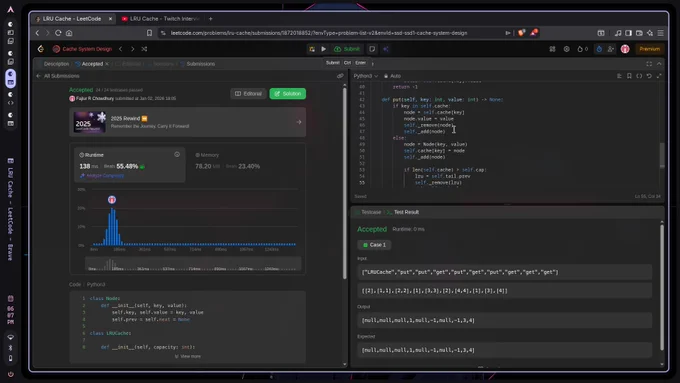This screenshot has width=680, height=383.
Task: Close the Accepted tab
Action: click(107, 64)
